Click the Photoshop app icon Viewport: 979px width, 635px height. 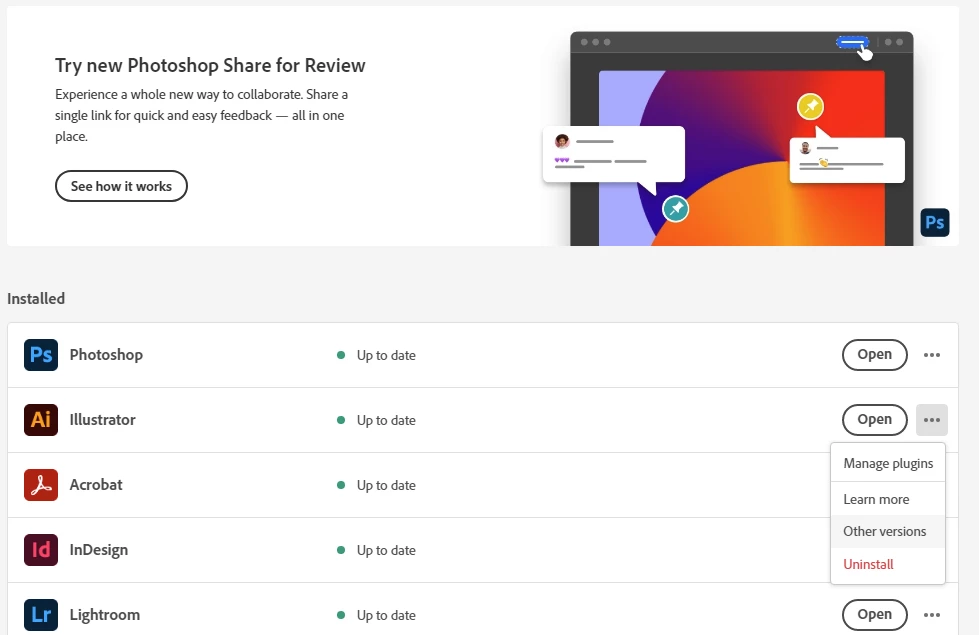tap(41, 355)
